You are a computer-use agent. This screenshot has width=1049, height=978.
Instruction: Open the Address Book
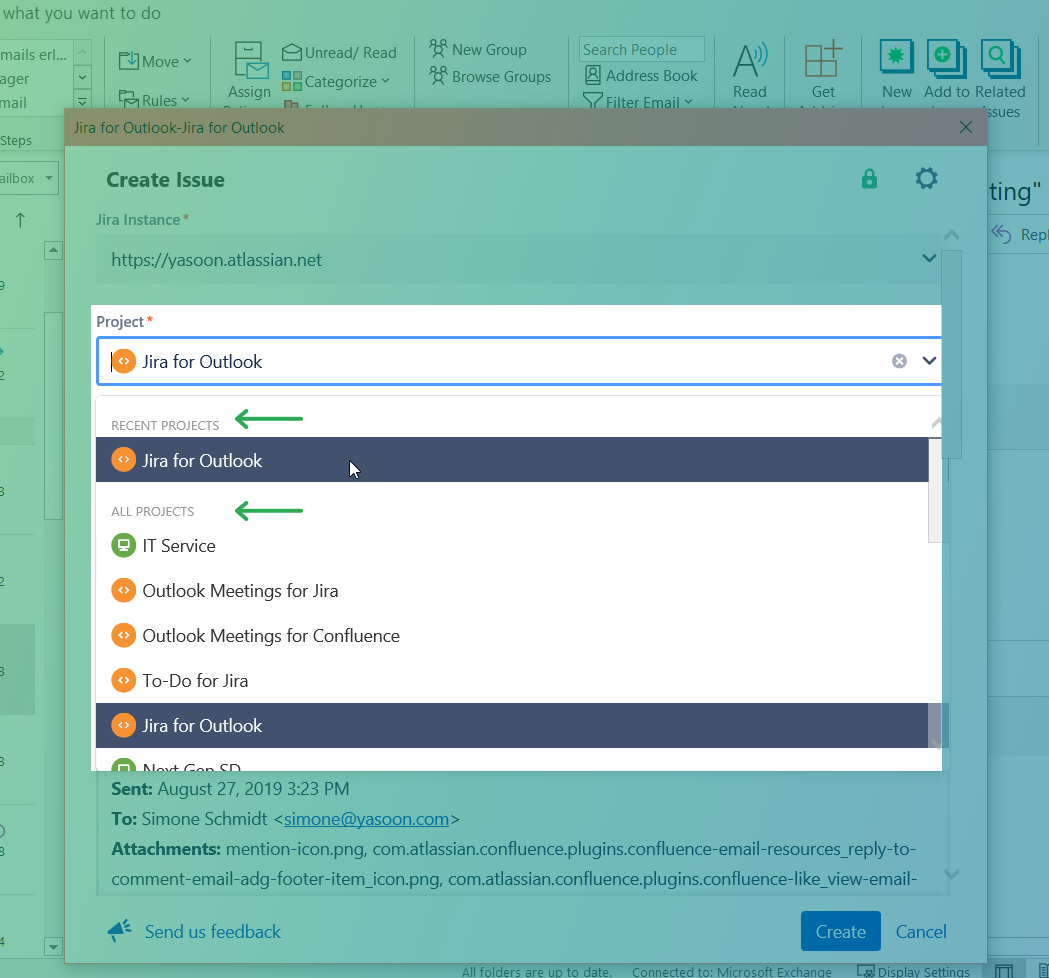(640, 75)
